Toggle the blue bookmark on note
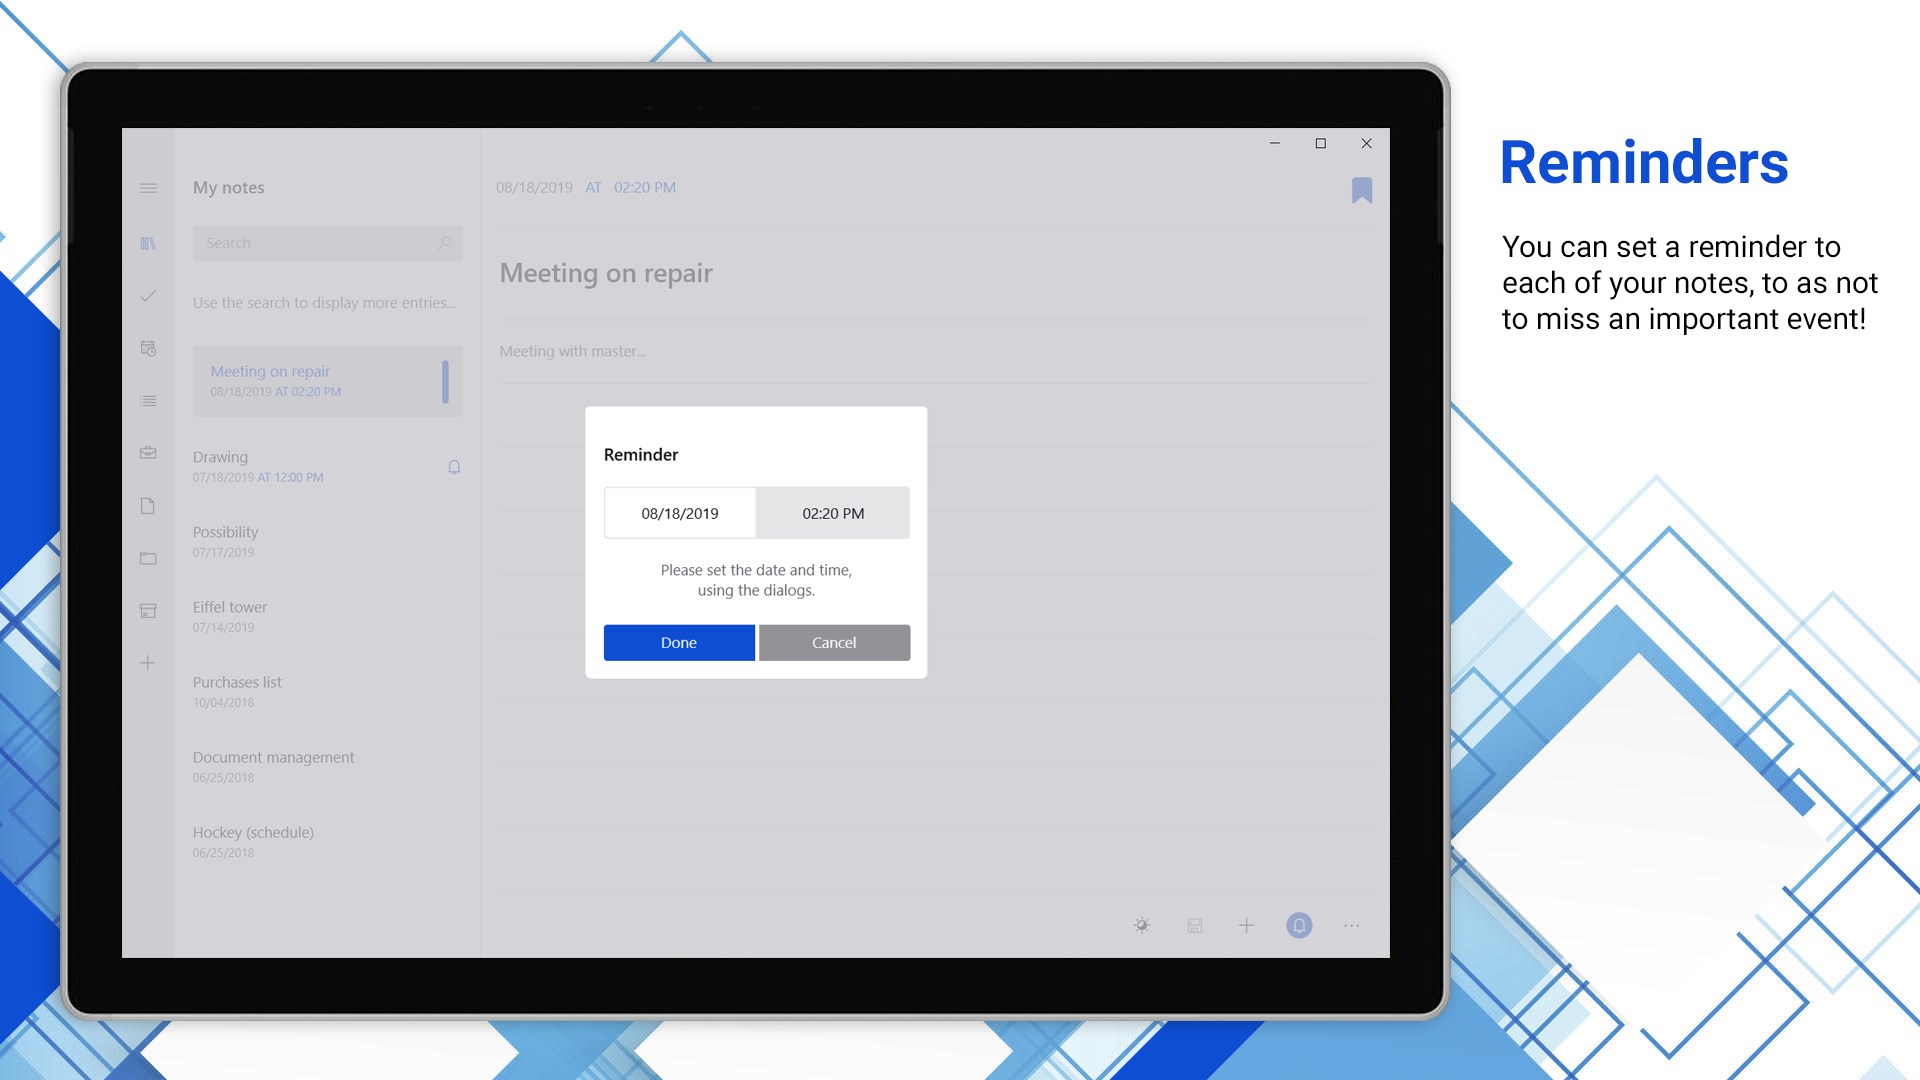 (x=1361, y=190)
